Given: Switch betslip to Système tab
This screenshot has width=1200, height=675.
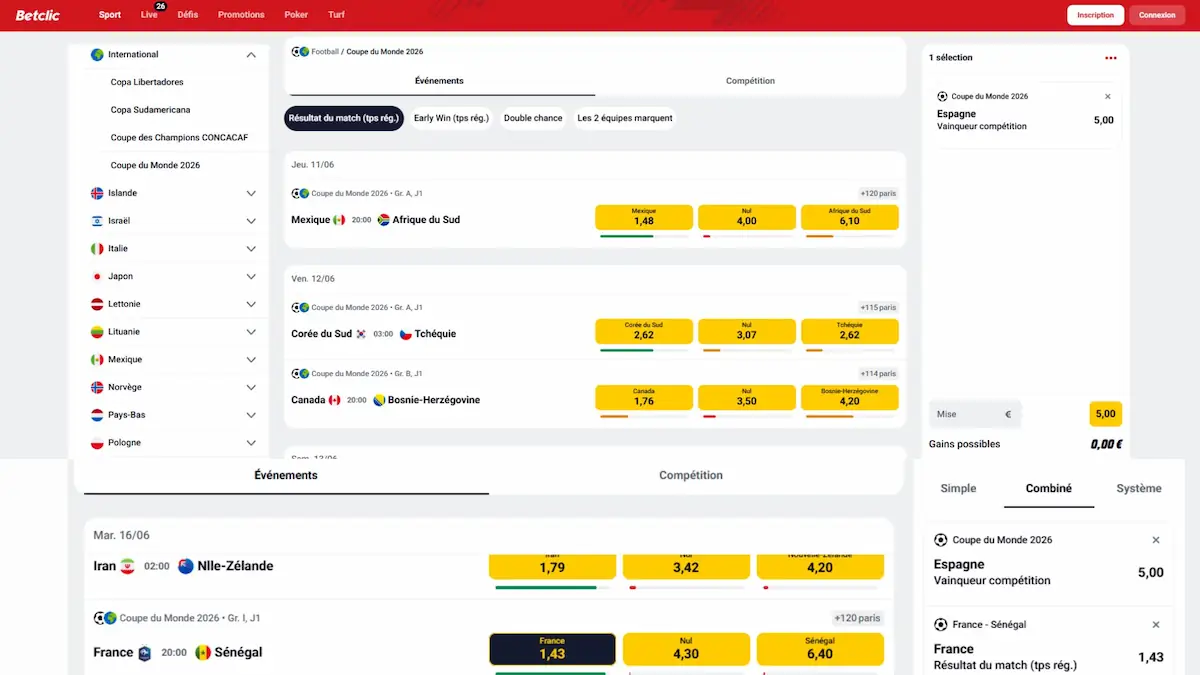Looking at the screenshot, I should 1139,488.
